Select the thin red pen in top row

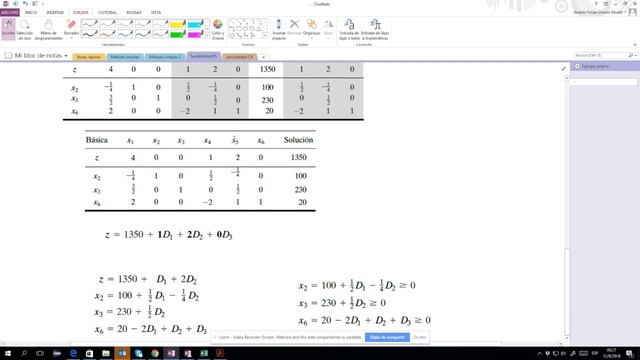pyautogui.click(x=107, y=24)
